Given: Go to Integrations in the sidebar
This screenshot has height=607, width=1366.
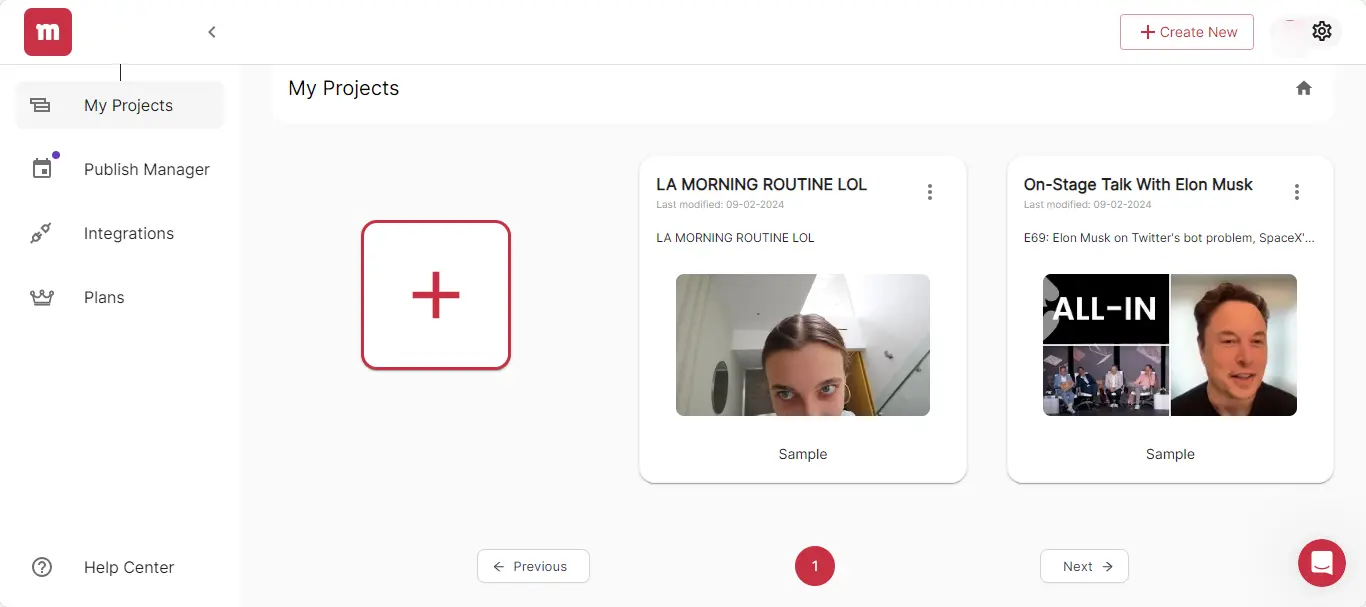Looking at the screenshot, I should [120, 233].
